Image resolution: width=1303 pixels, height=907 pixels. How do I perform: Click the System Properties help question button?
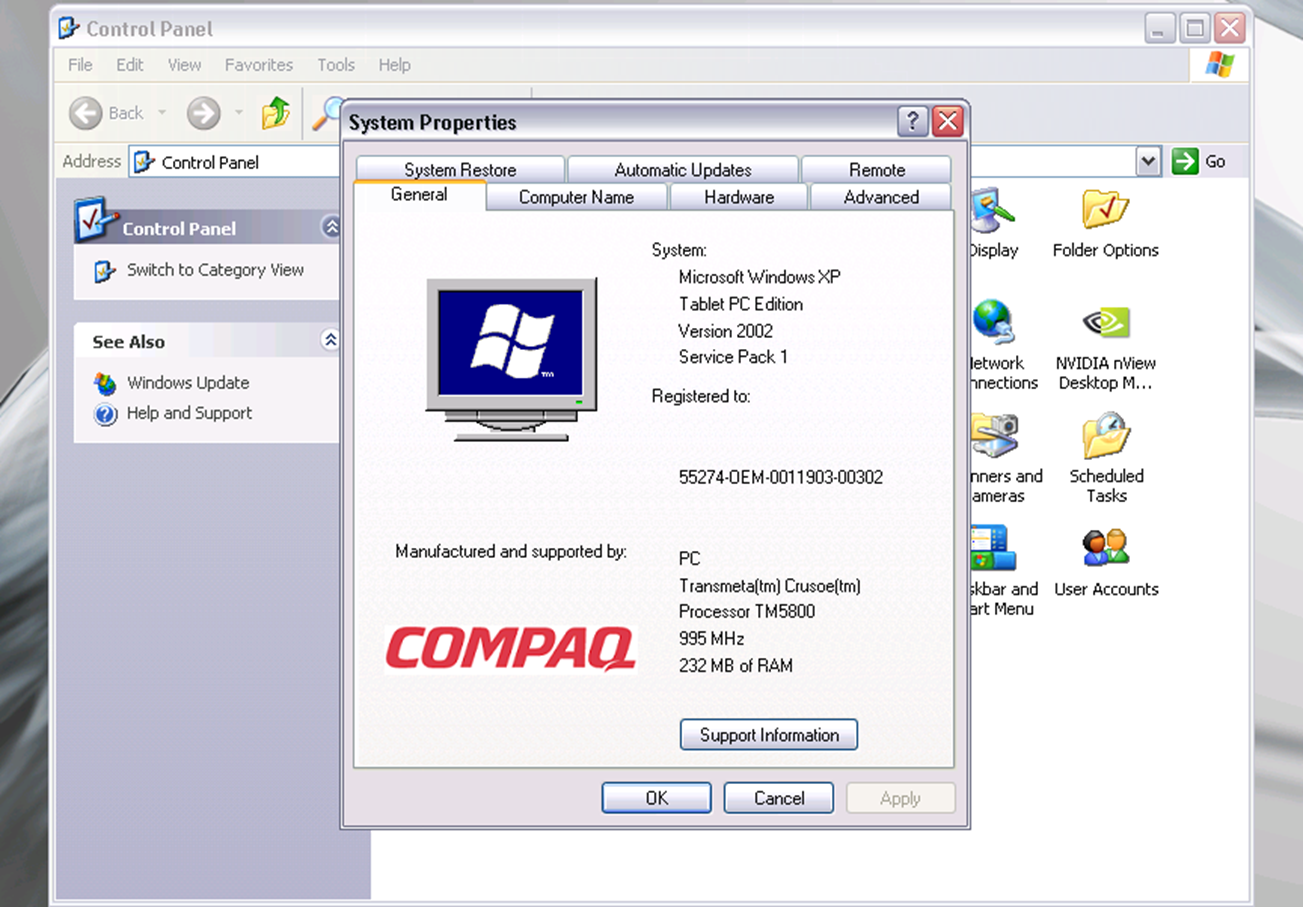tap(912, 122)
